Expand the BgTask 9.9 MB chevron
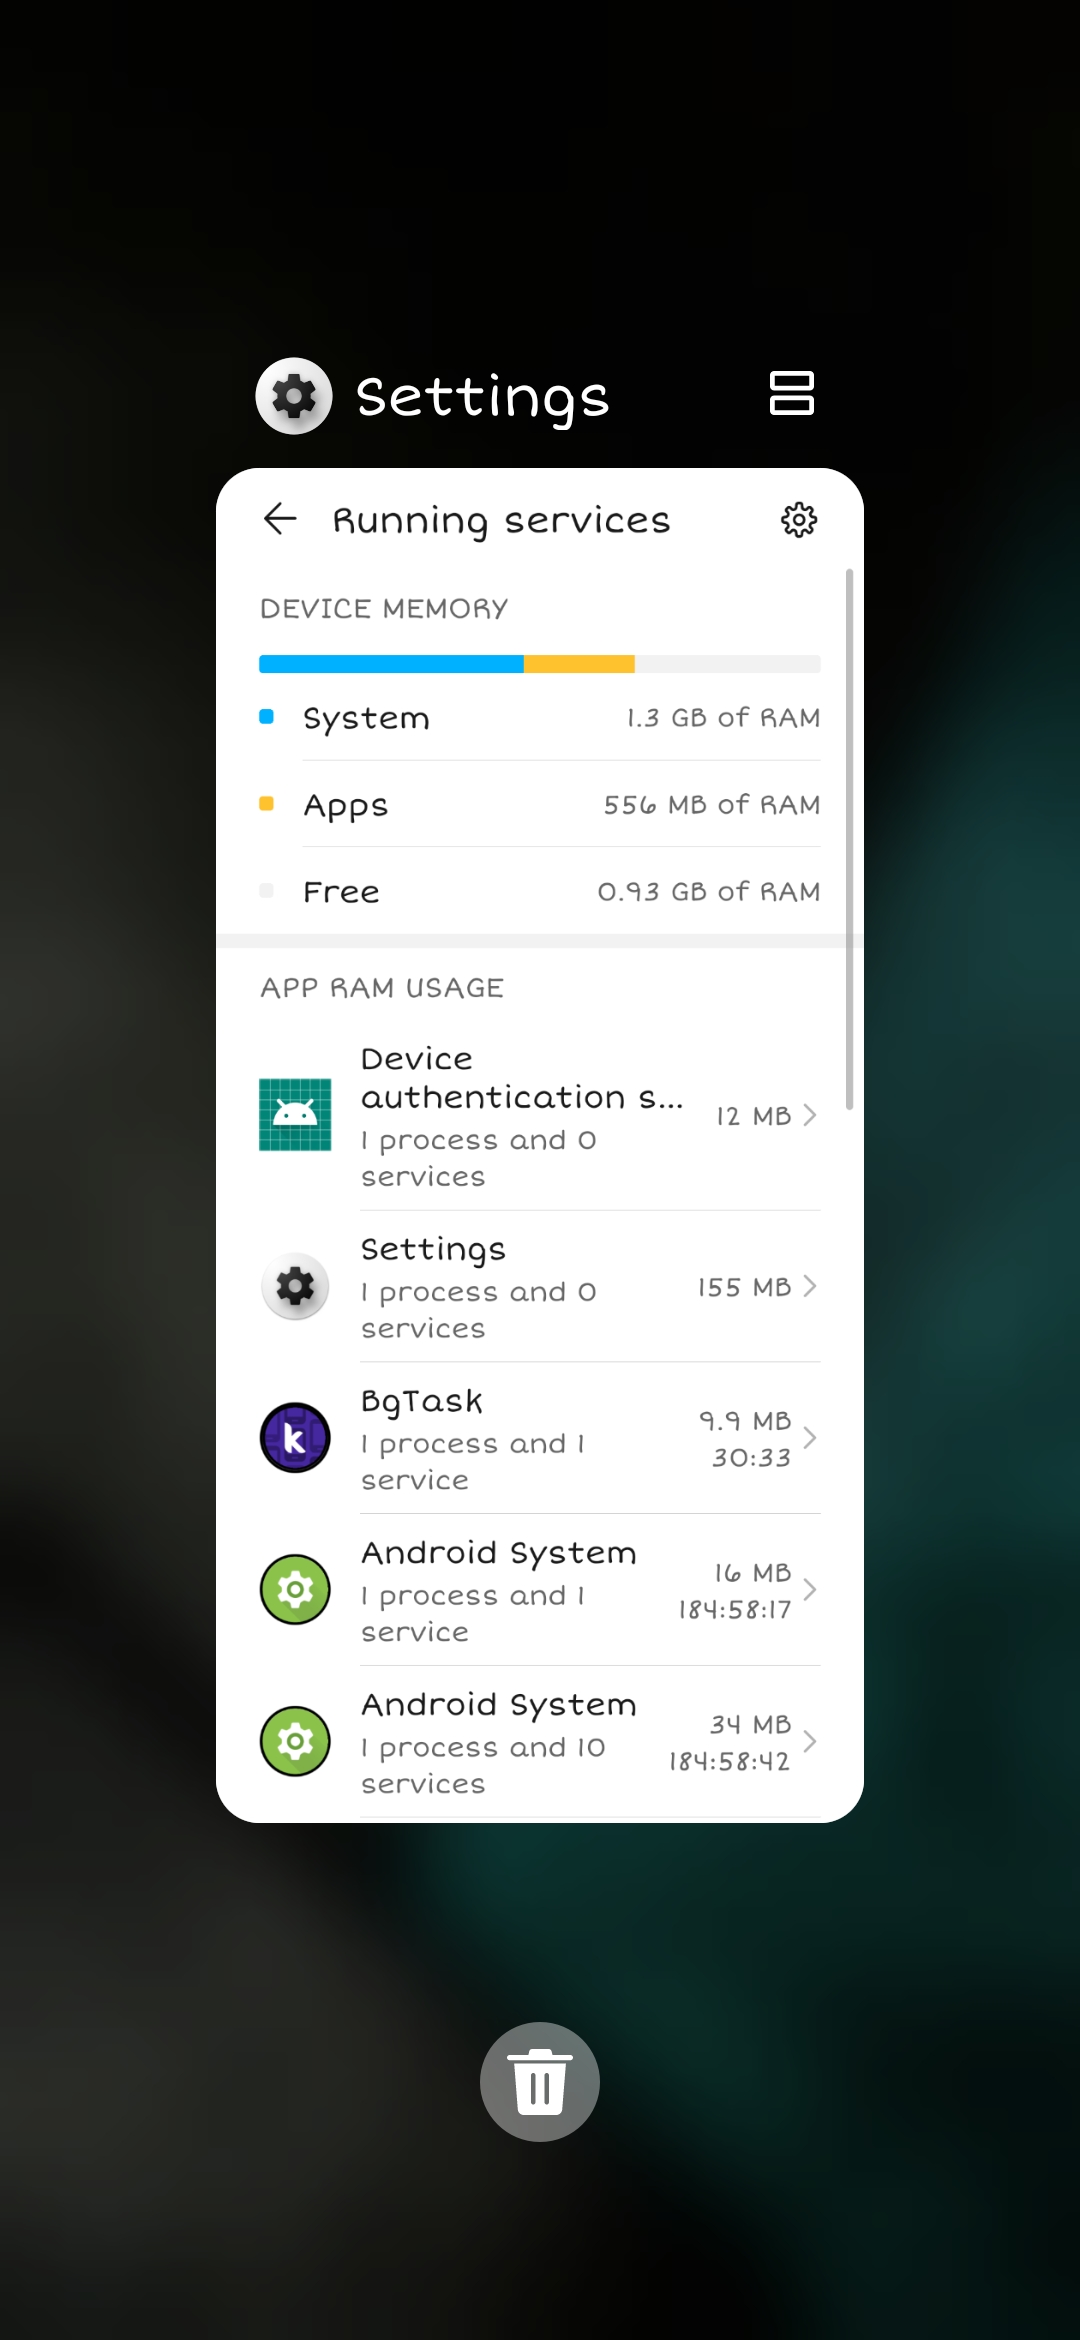This screenshot has height=2340, width=1080. 810,1438
